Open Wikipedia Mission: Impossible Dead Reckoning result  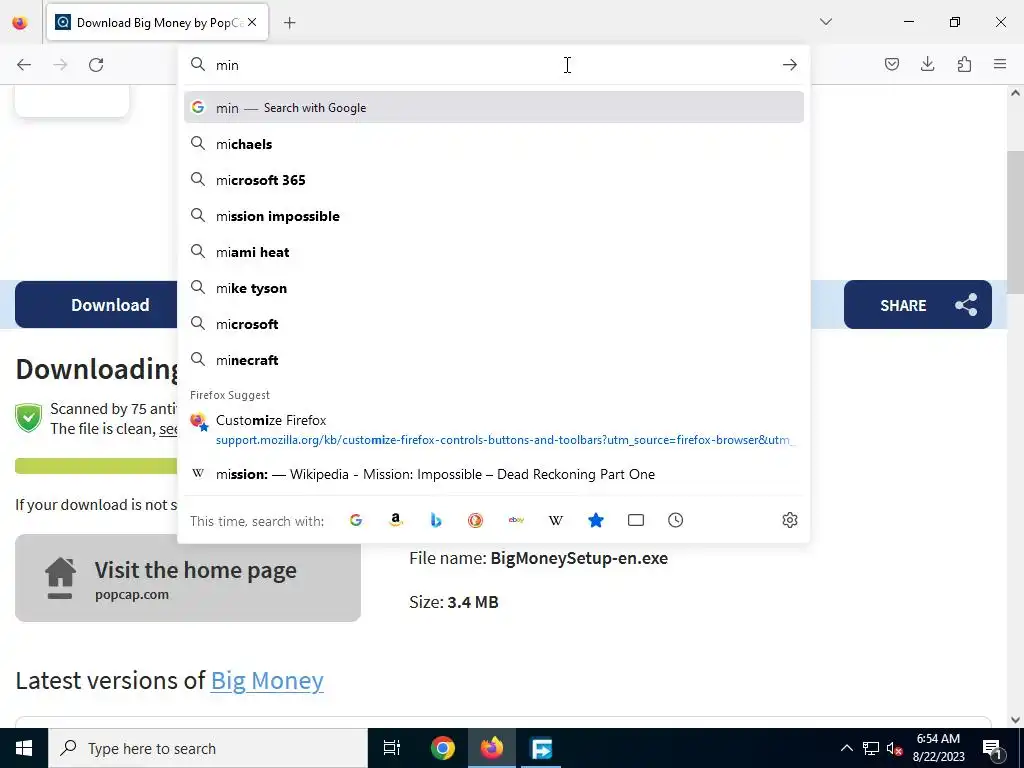coord(494,474)
